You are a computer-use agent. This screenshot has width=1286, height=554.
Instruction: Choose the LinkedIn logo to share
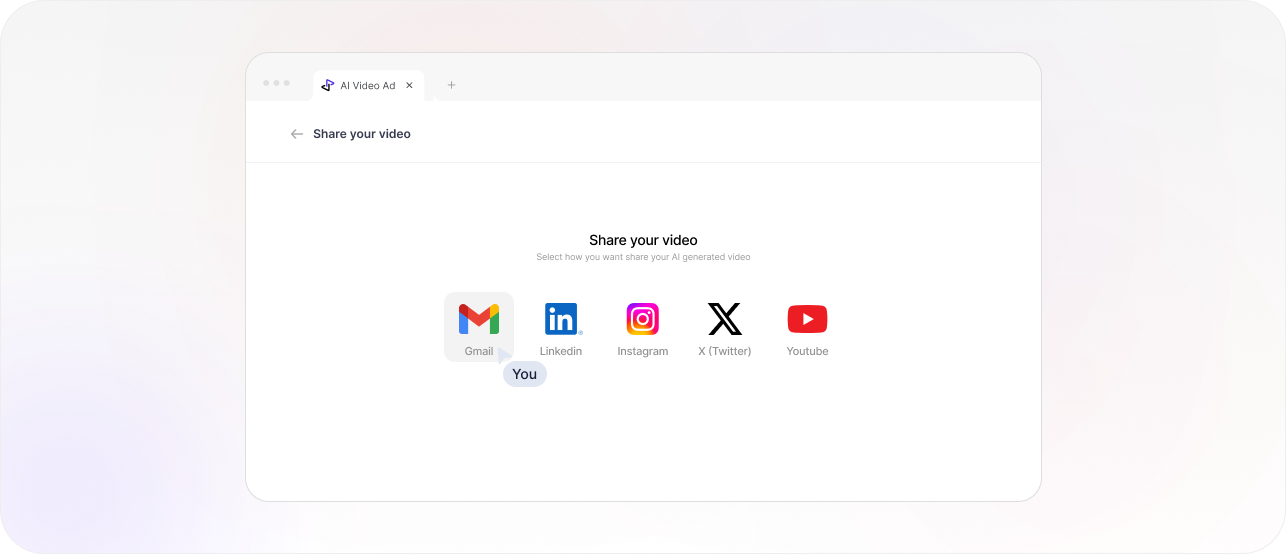point(563,319)
